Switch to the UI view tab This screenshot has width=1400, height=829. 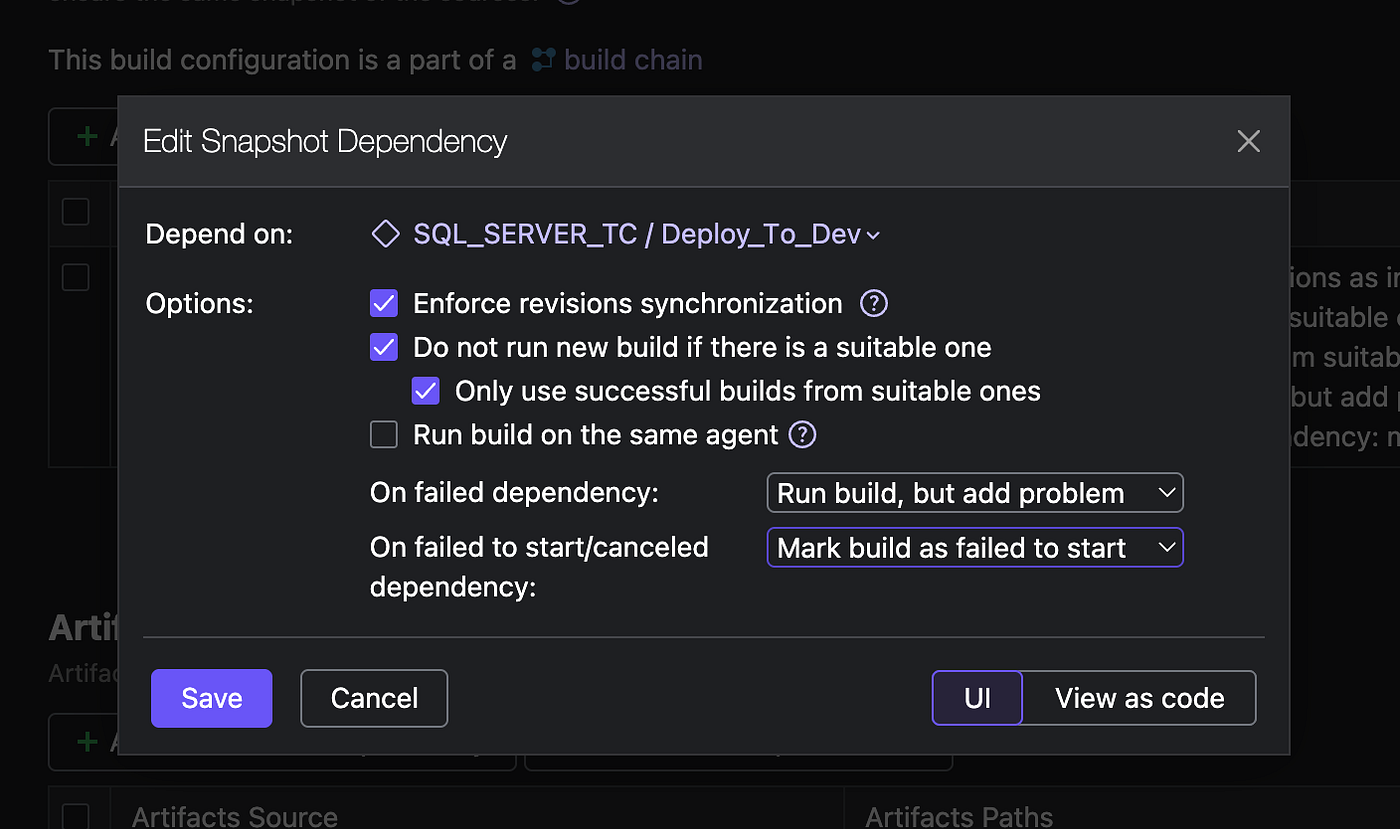point(977,698)
